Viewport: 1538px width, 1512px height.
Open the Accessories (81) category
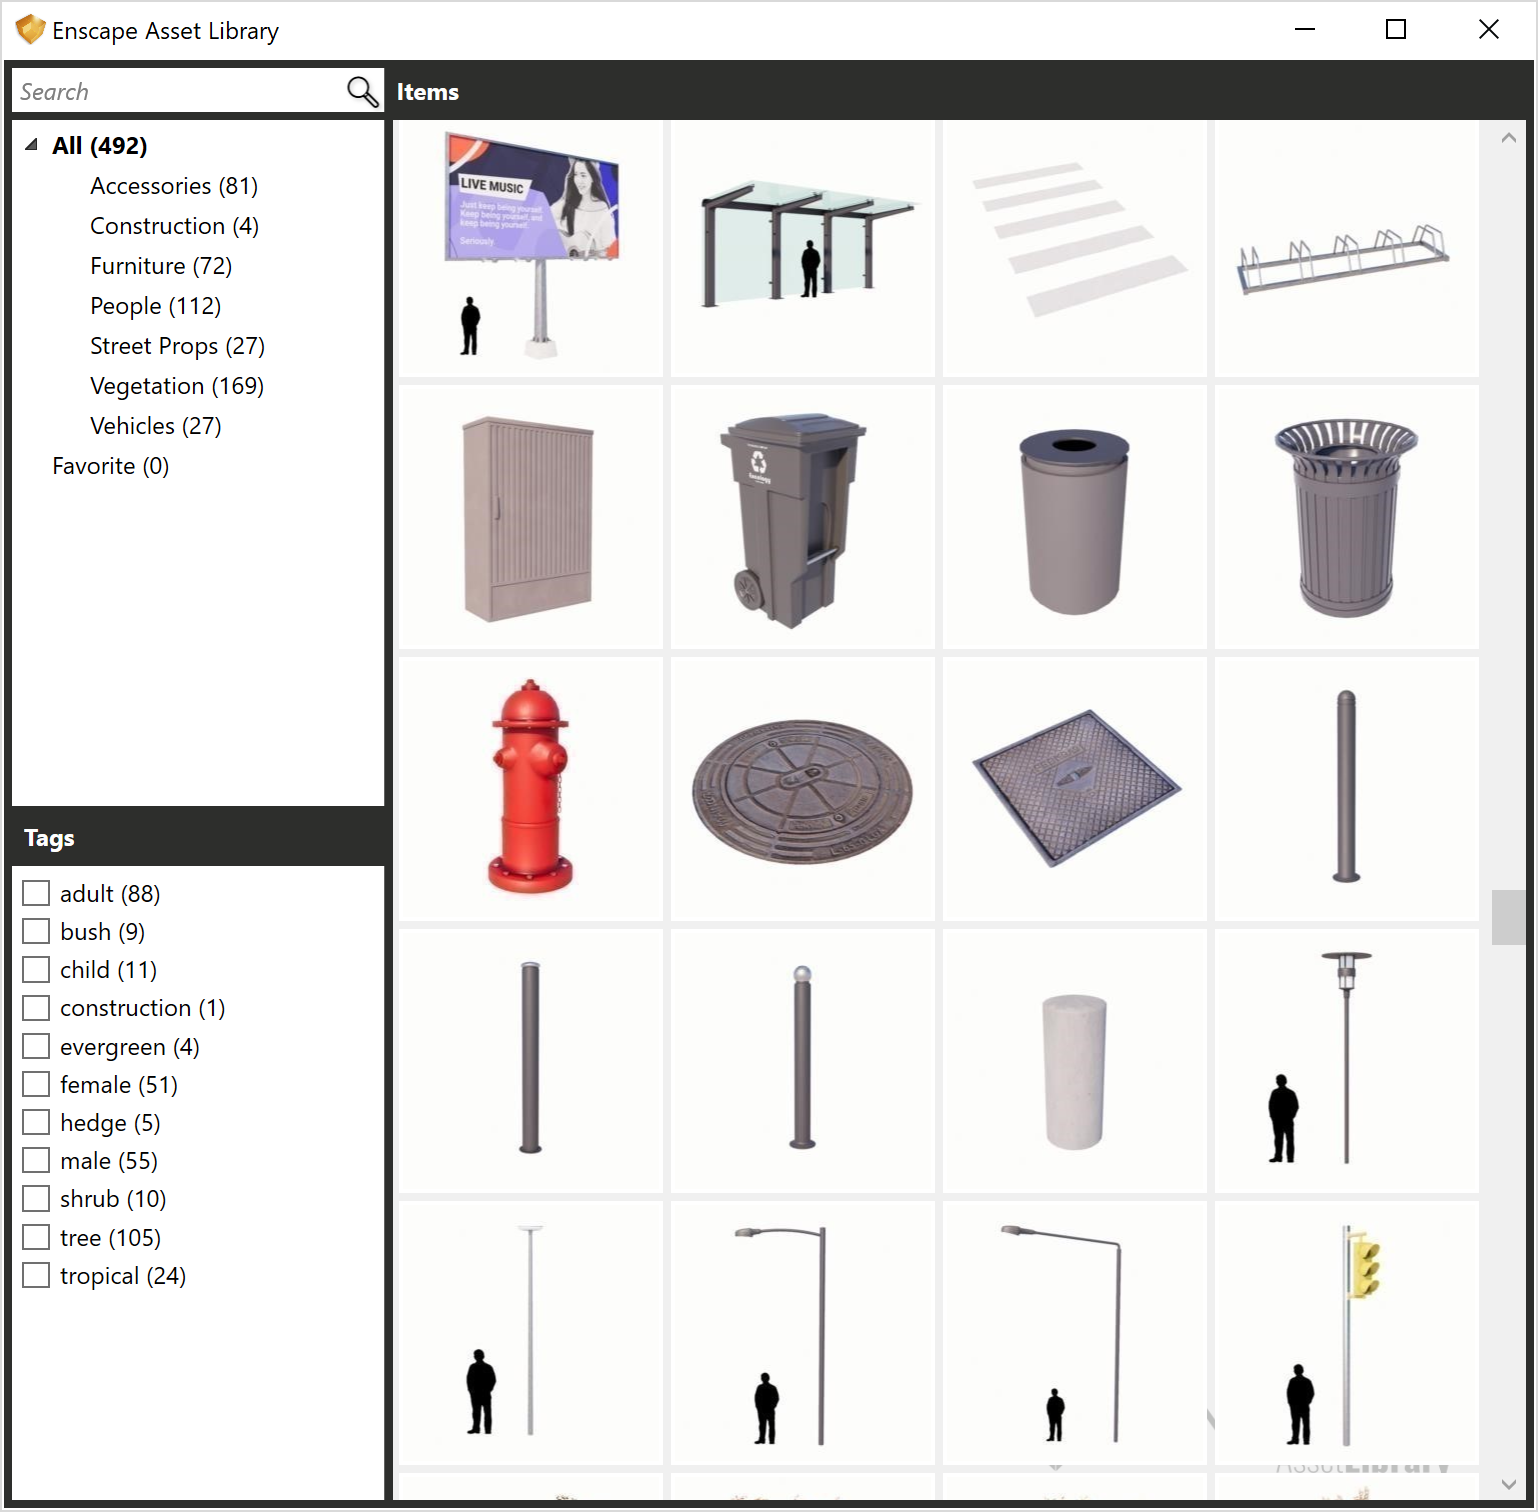click(173, 185)
